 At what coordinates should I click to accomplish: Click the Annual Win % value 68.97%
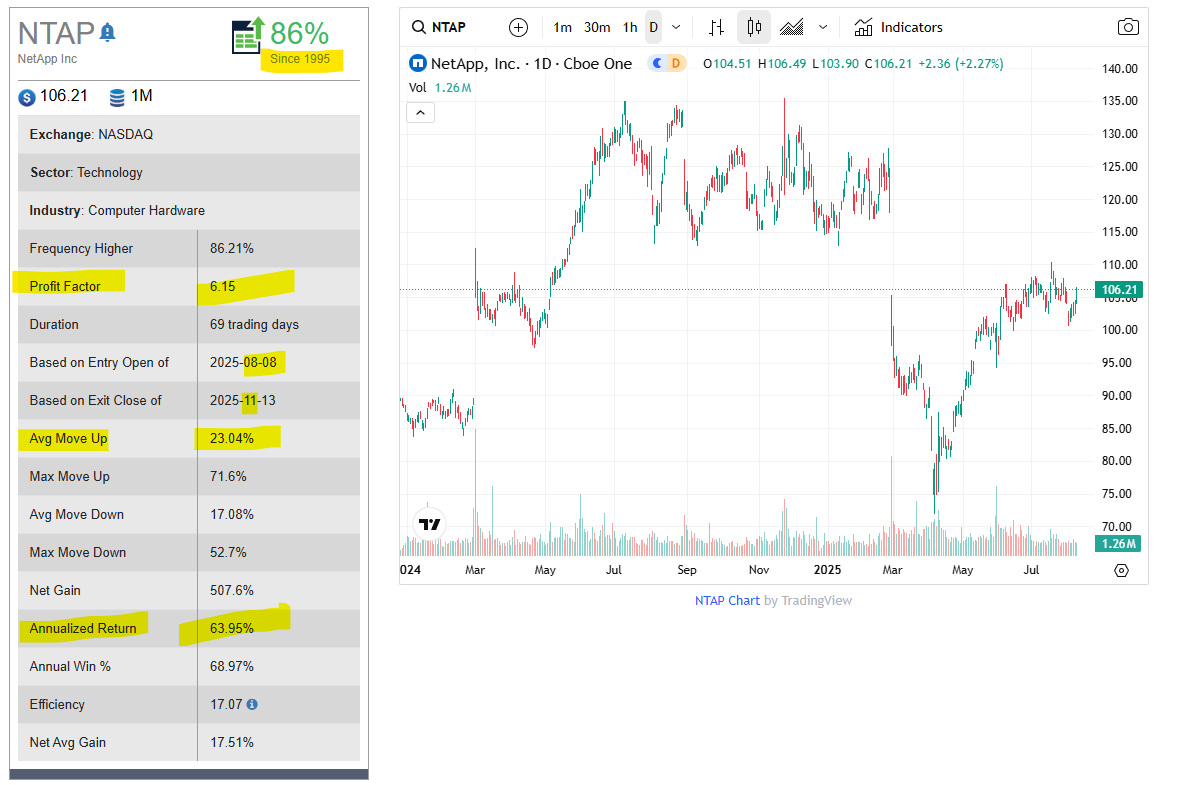coord(232,666)
